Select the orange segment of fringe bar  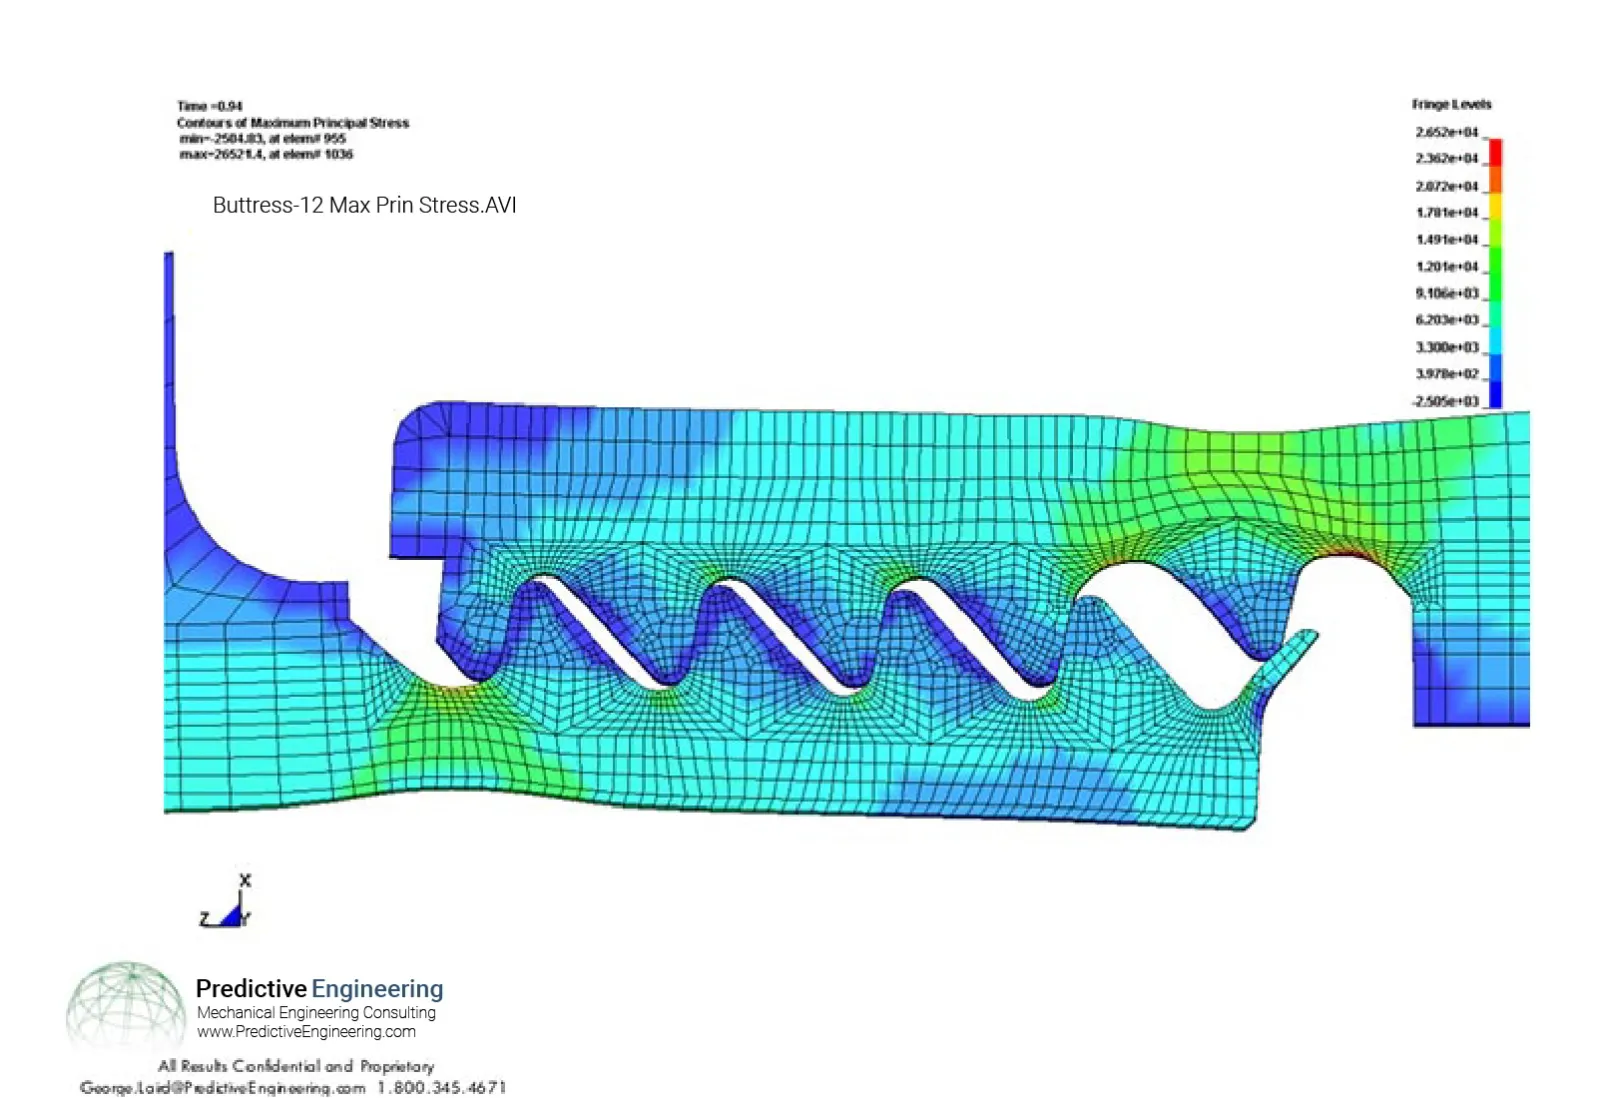(1496, 179)
